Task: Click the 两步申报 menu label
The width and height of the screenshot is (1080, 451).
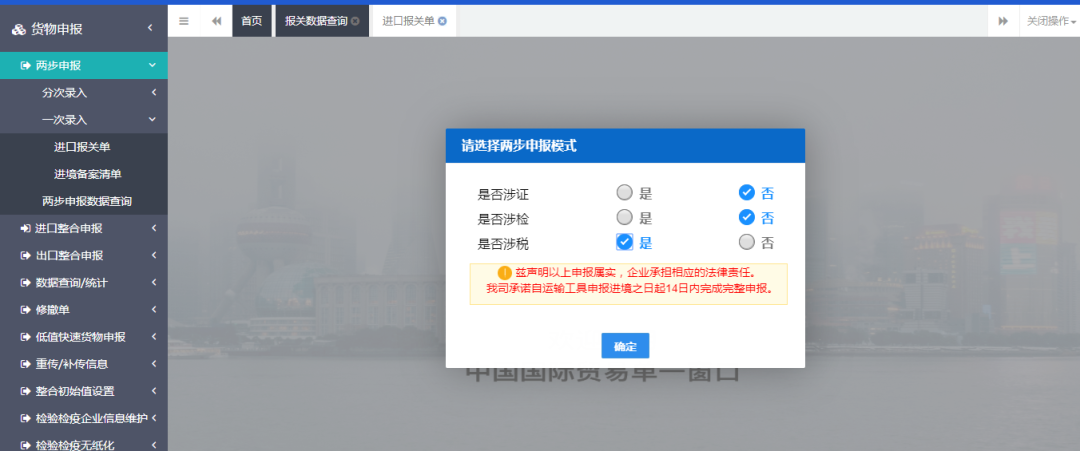Action: point(59,65)
